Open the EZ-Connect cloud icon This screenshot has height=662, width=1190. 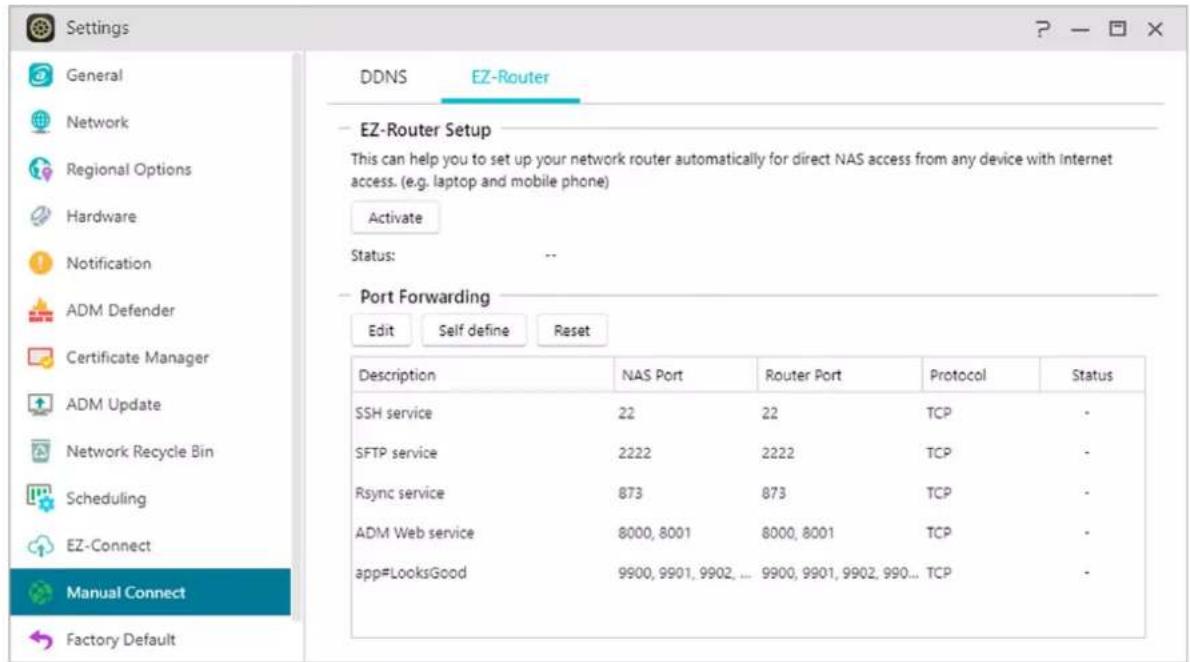point(40,545)
